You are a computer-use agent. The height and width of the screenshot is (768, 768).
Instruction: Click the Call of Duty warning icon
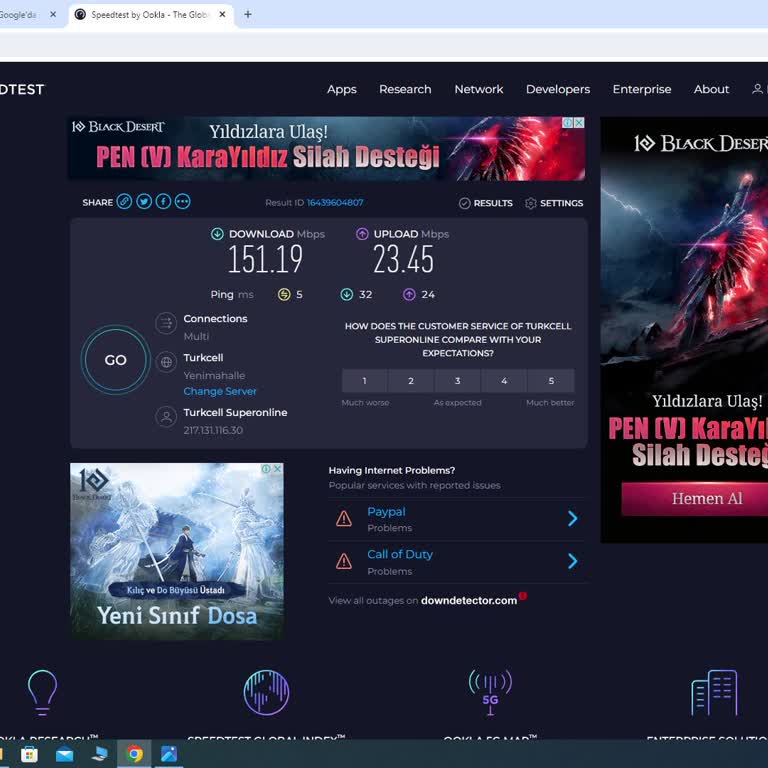pyautogui.click(x=344, y=561)
